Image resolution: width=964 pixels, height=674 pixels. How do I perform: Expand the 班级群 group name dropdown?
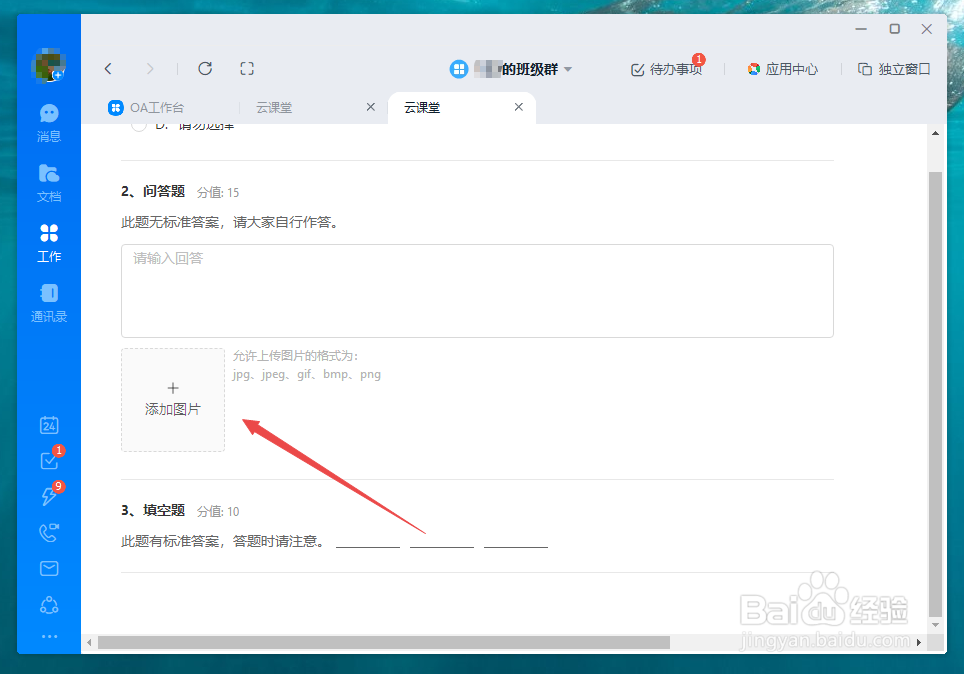click(x=568, y=69)
